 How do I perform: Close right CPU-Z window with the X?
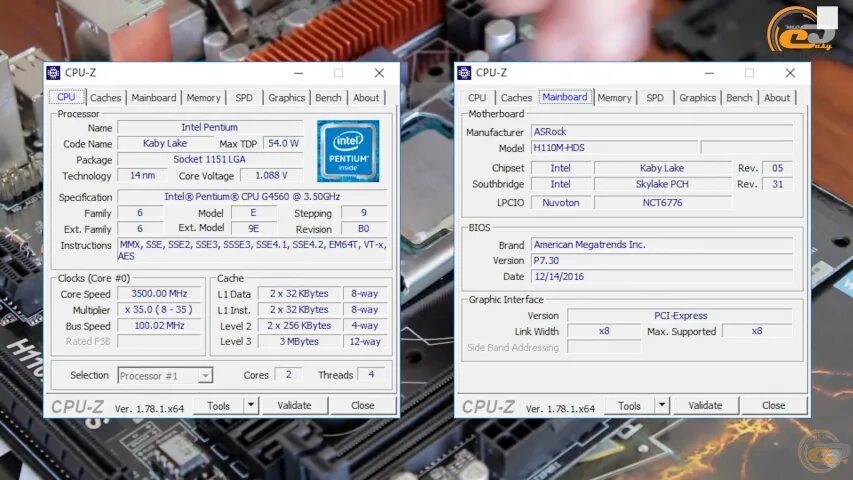click(790, 73)
